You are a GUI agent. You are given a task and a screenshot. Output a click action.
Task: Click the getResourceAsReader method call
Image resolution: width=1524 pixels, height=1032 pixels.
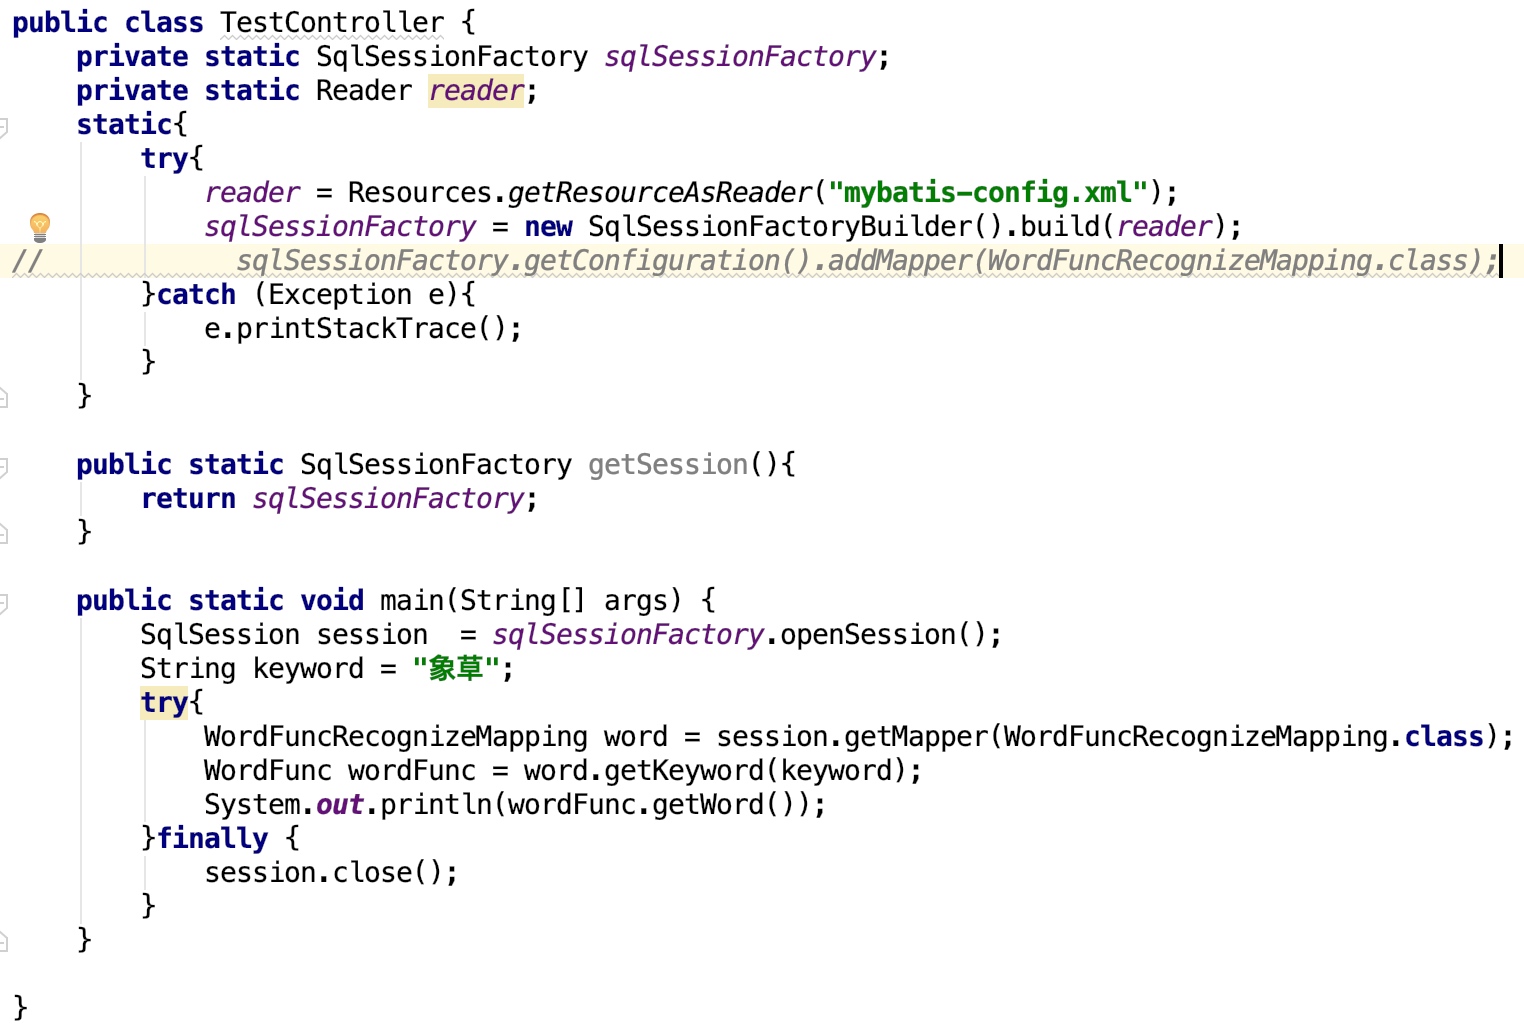659,192
